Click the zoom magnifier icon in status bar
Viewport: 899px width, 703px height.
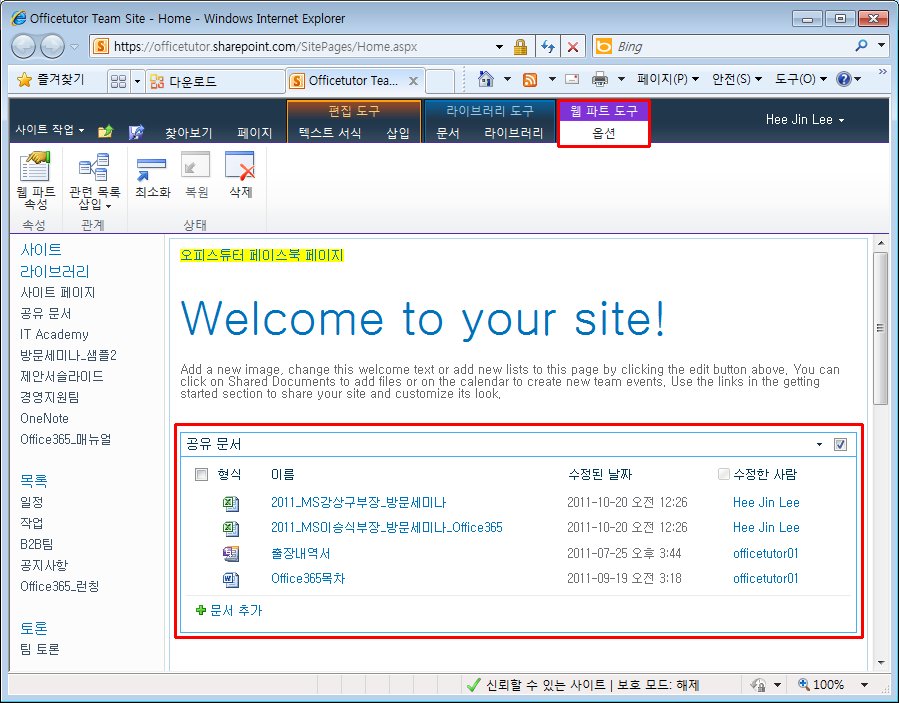803,684
